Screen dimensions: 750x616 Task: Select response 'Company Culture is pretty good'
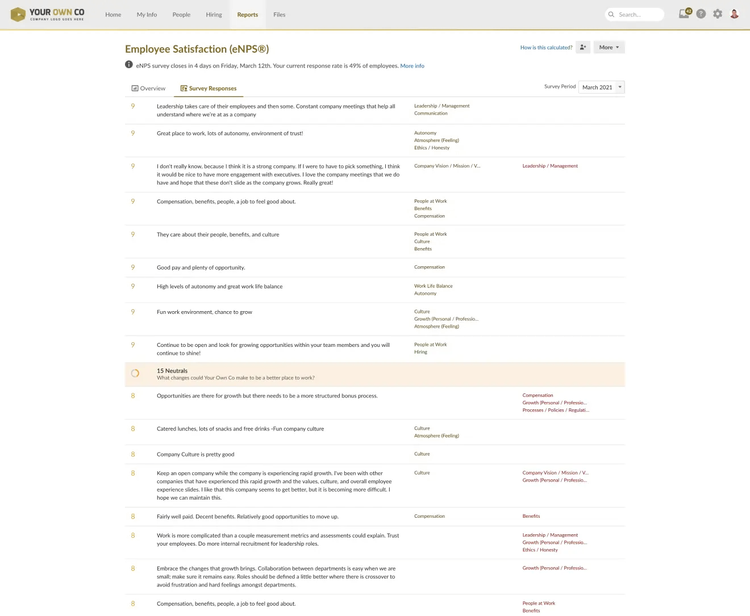pos(375,454)
